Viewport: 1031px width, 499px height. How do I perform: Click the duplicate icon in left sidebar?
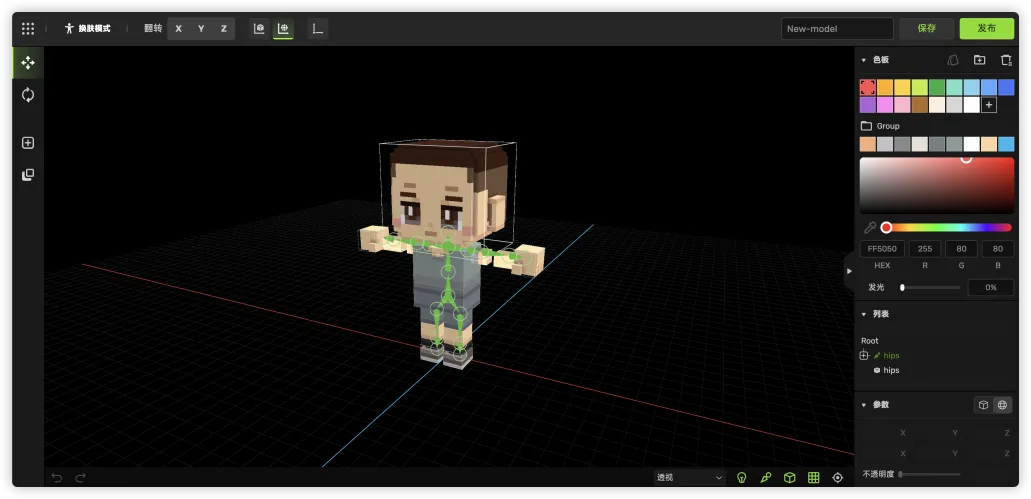click(28, 175)
